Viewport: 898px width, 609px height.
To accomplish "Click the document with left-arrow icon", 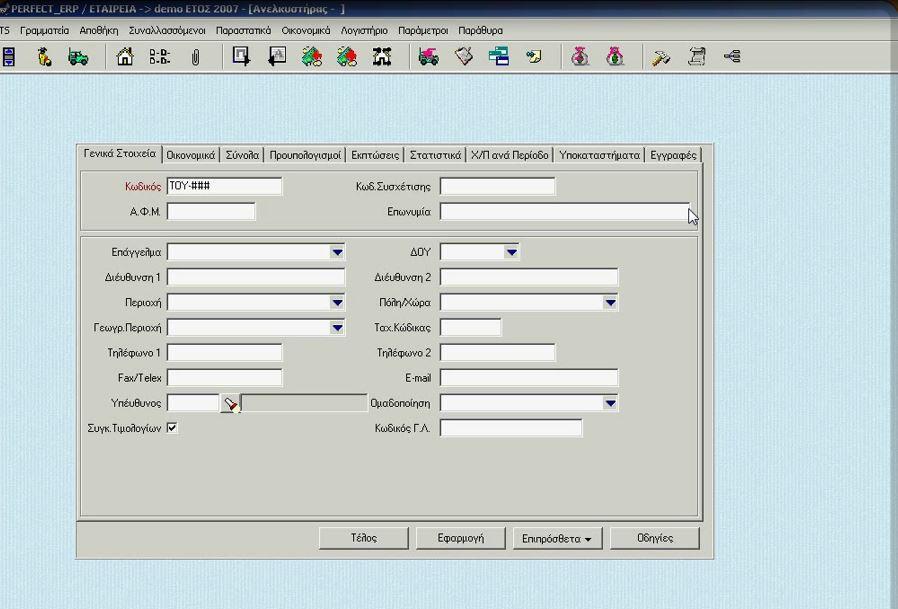I will (277, 57).
